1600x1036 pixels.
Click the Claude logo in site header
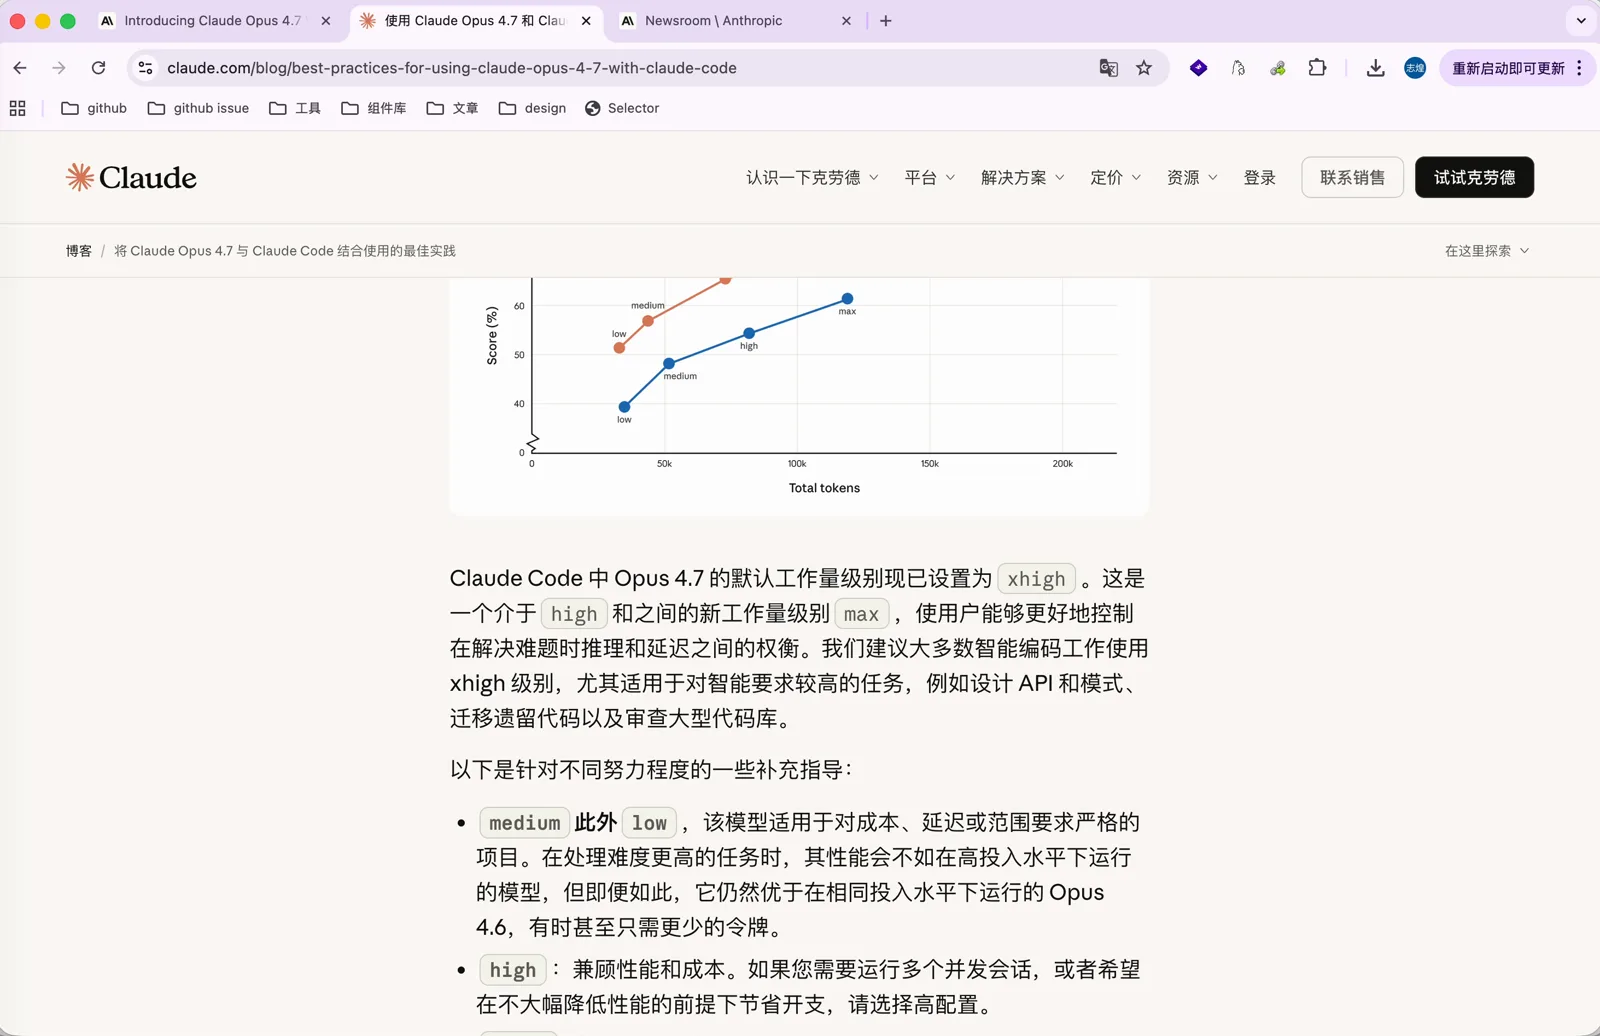131,177
